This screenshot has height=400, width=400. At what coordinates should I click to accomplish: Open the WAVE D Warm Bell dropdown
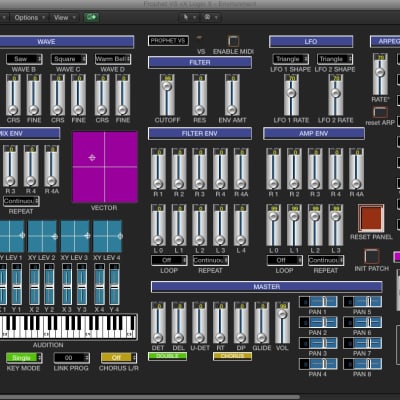(113, 59)
